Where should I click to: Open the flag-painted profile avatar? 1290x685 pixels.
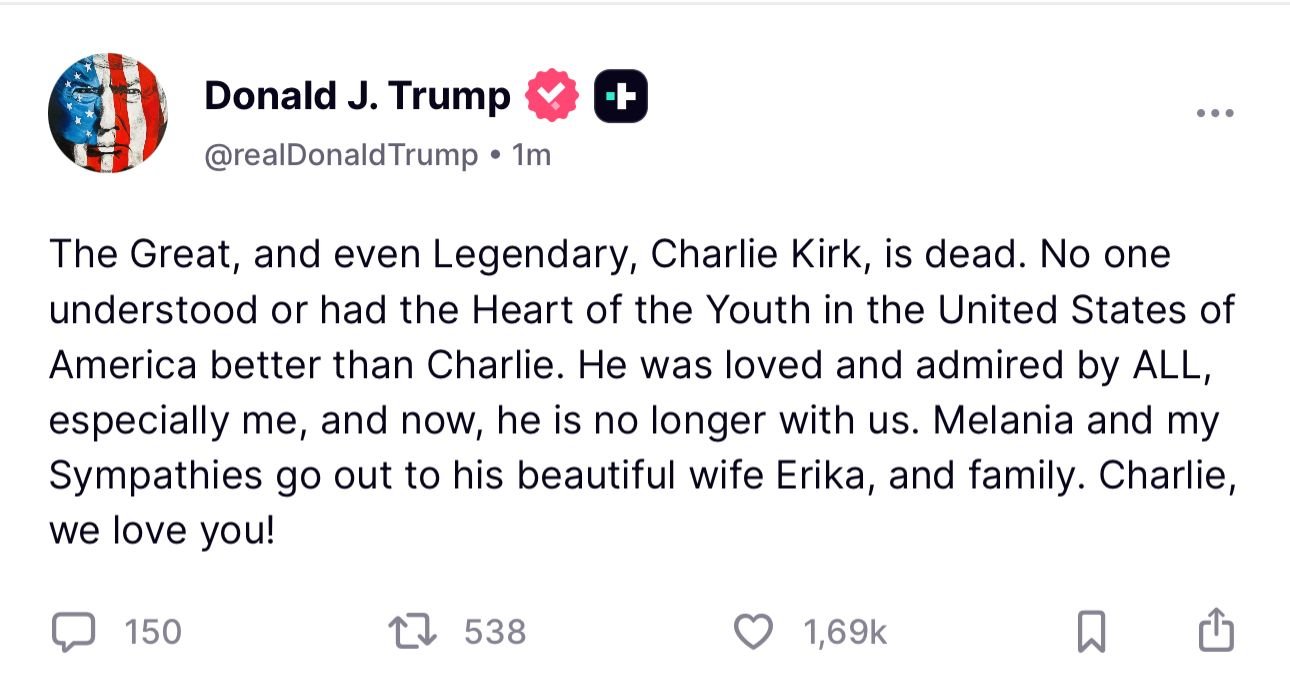point(108,113)
